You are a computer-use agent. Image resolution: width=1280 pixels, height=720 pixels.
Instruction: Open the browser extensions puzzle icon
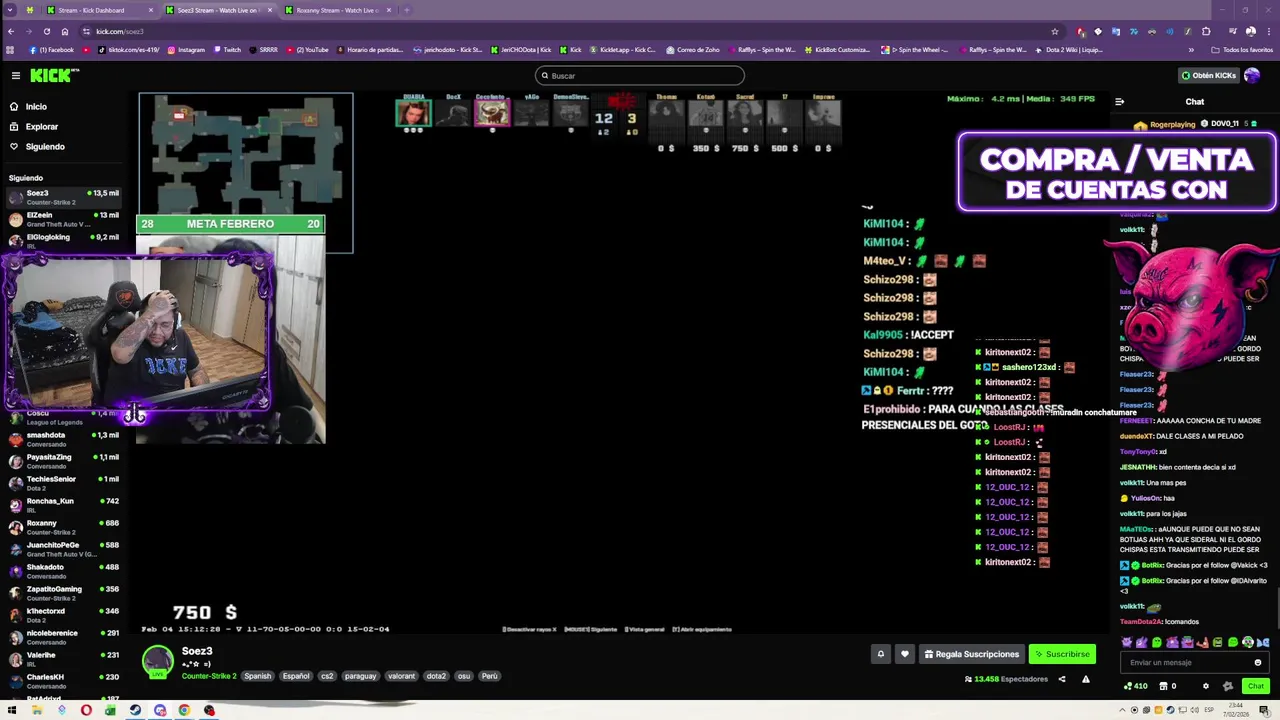1206,31
